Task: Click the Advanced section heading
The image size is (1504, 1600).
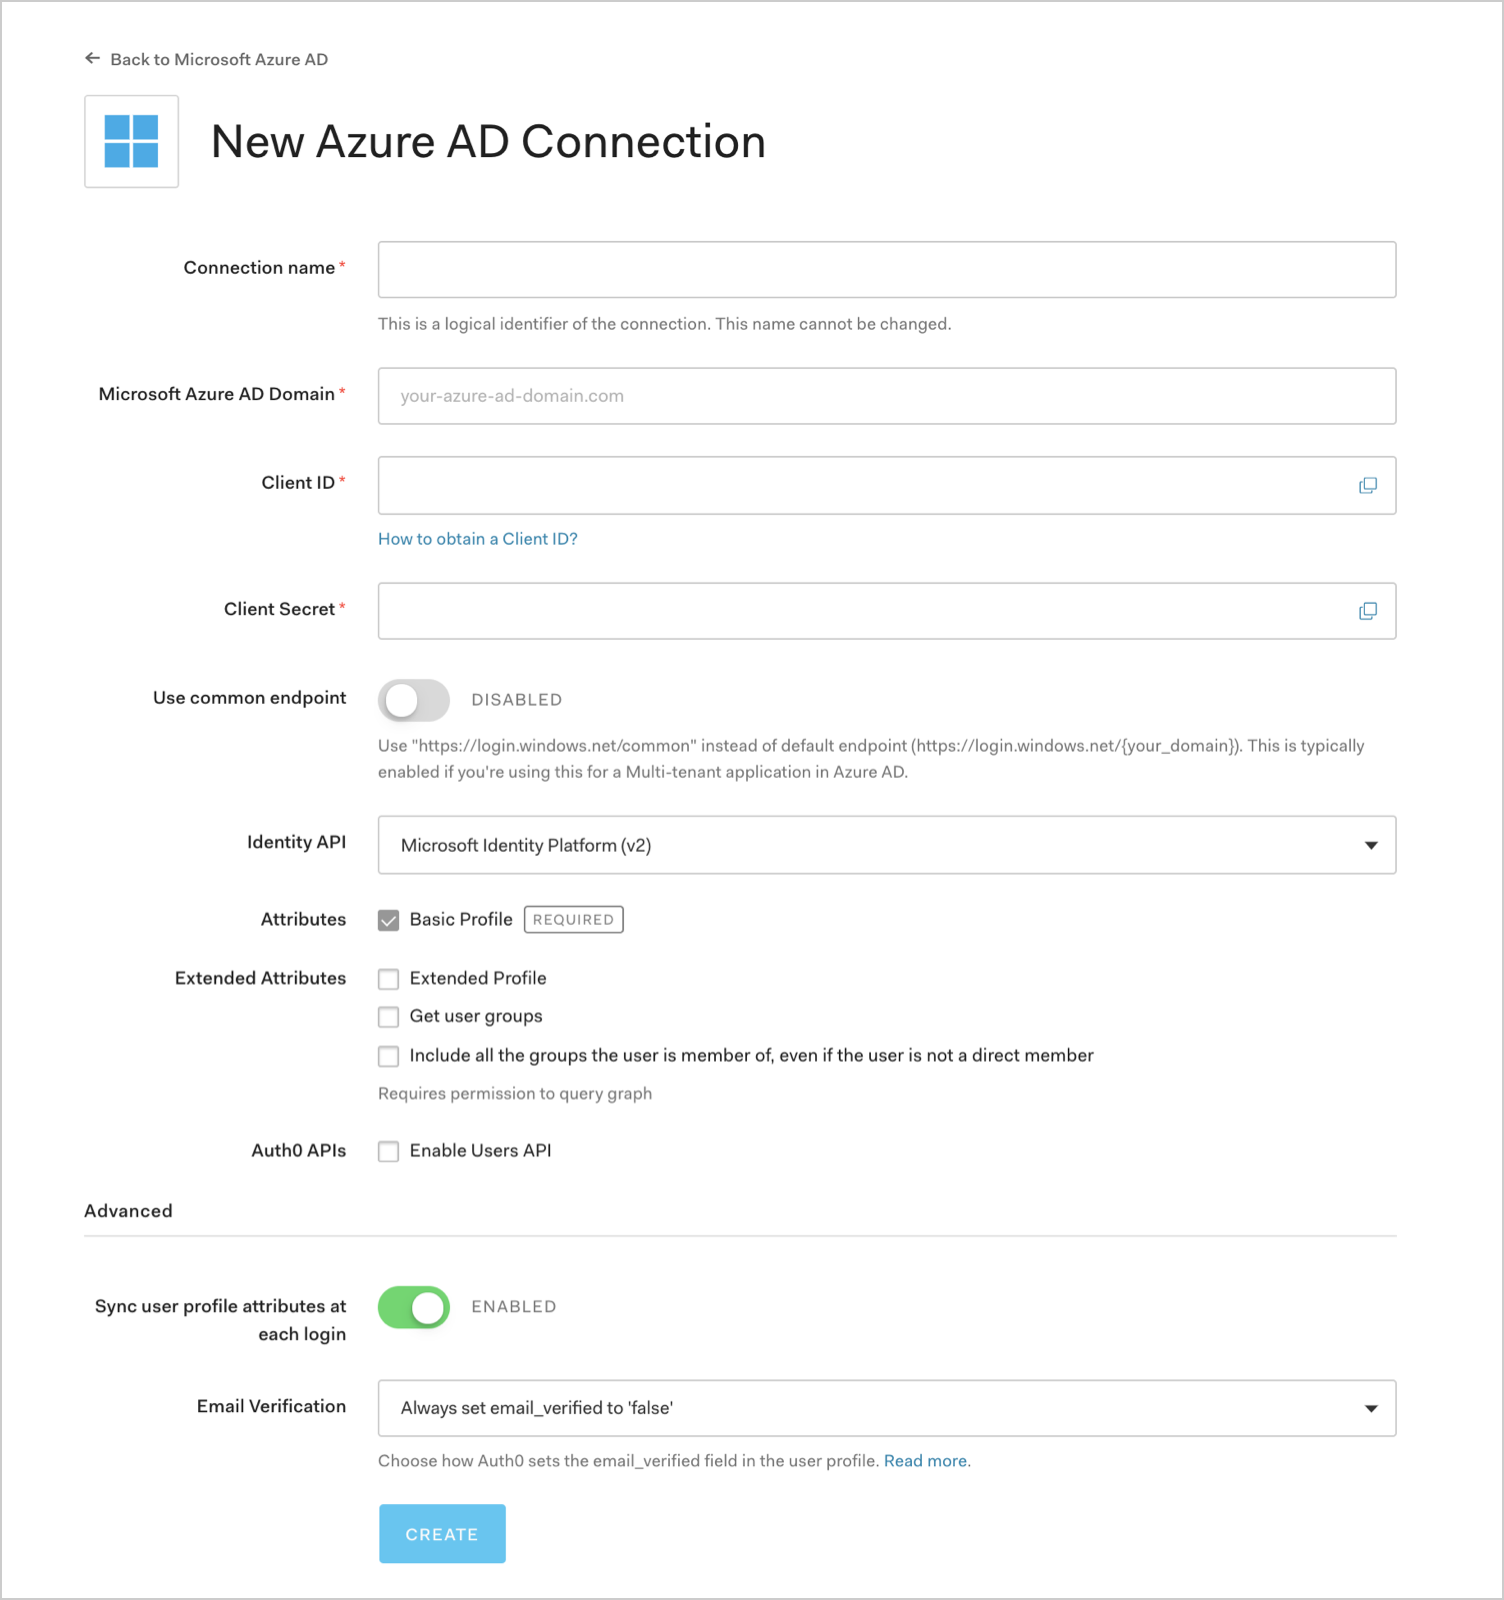Action: [x=128, y=1211]
